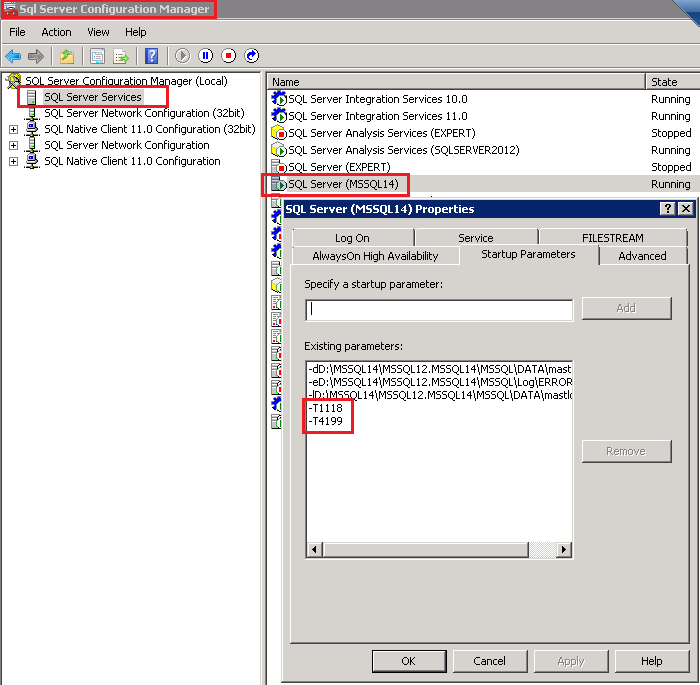
Task: Click the OK button
Action: 408,661
